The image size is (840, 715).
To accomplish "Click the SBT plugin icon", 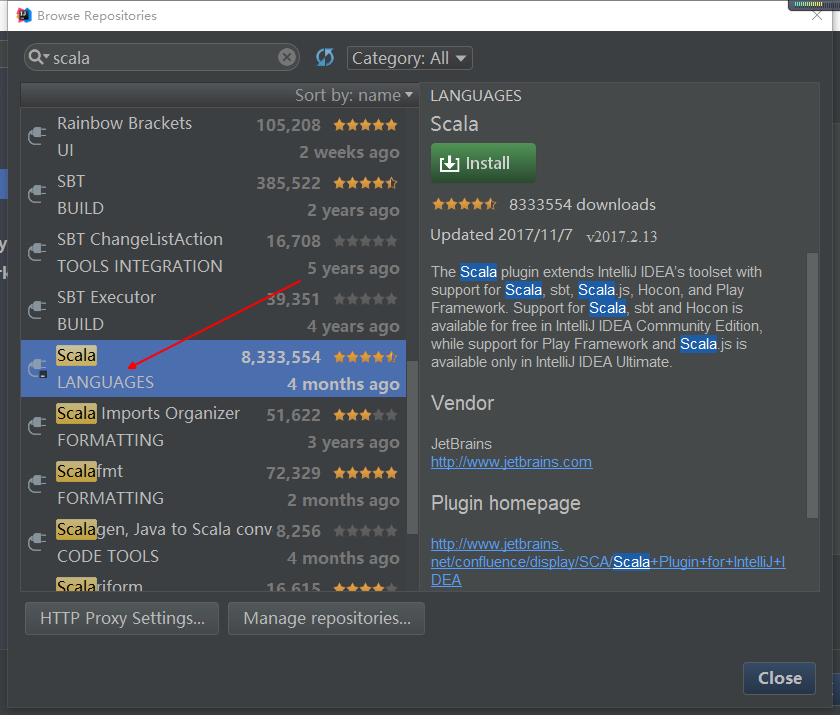I will tap(37, 194).
